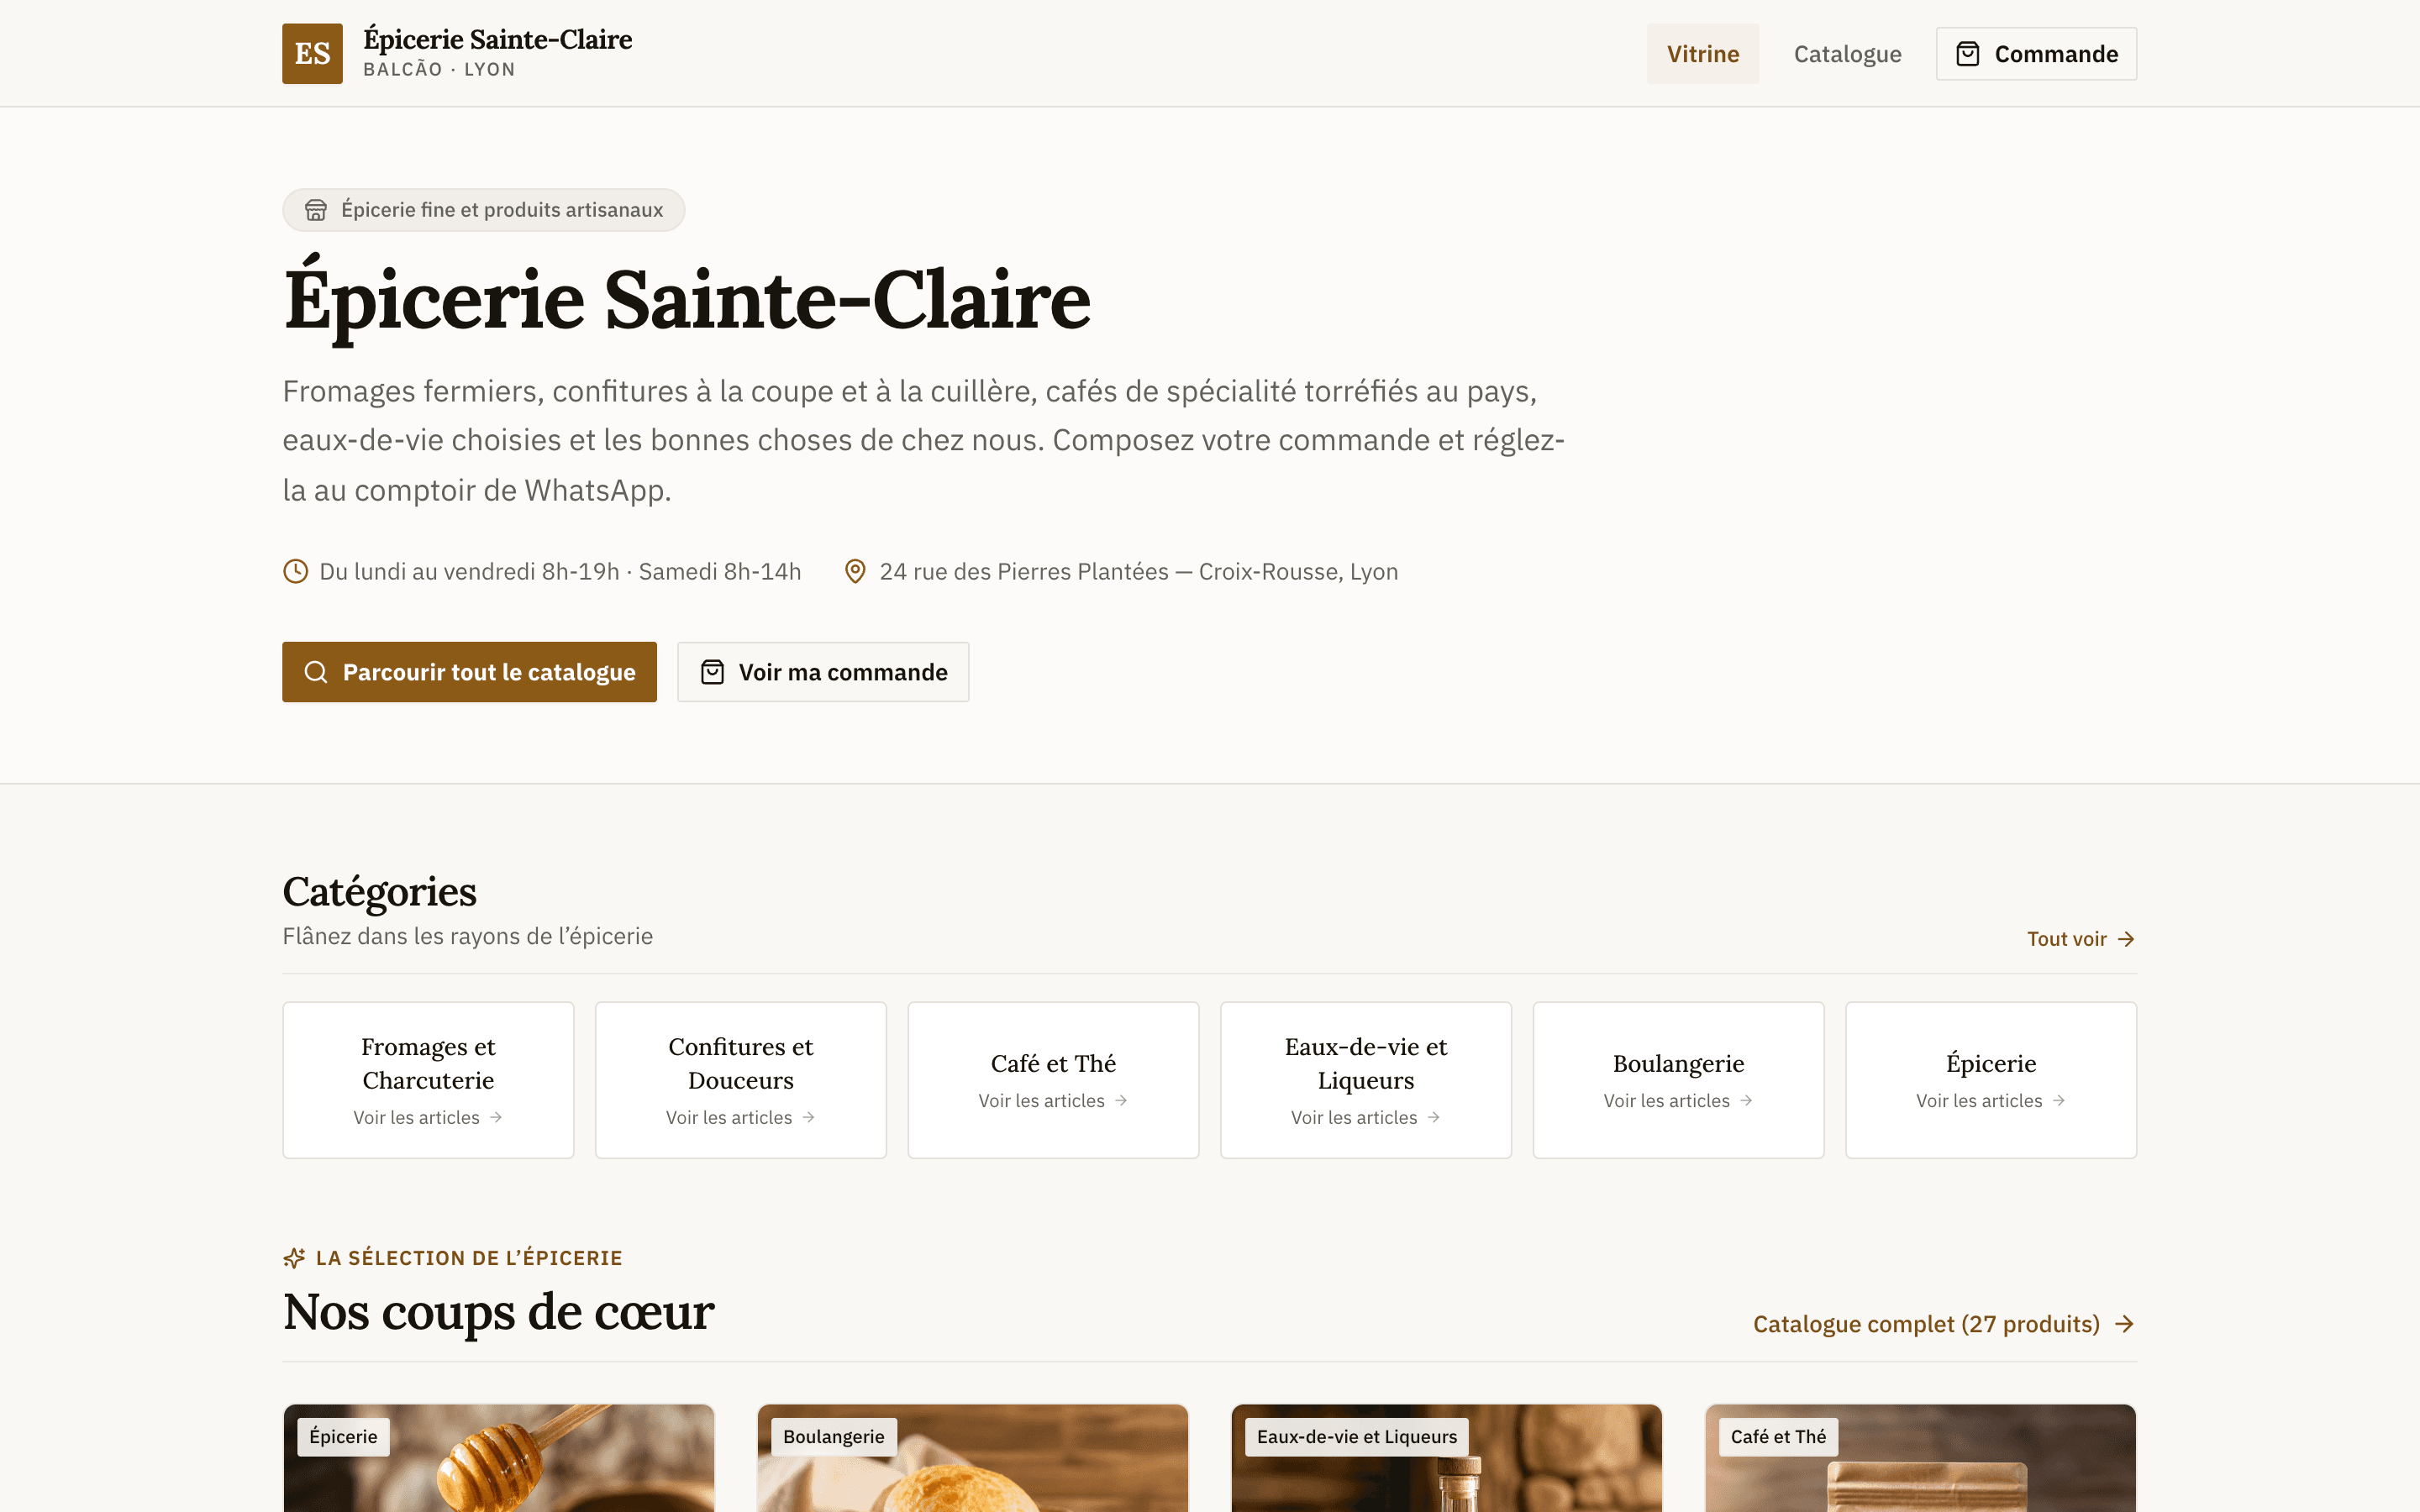
Task: Follow the Tout voir link
Action: [2081, 939]
